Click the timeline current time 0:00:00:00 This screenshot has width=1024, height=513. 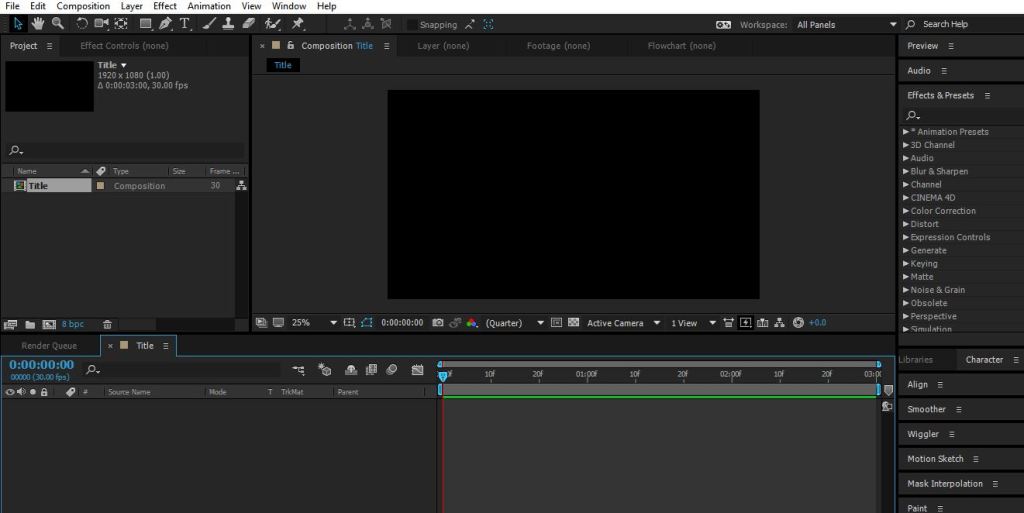click(41, 365)
